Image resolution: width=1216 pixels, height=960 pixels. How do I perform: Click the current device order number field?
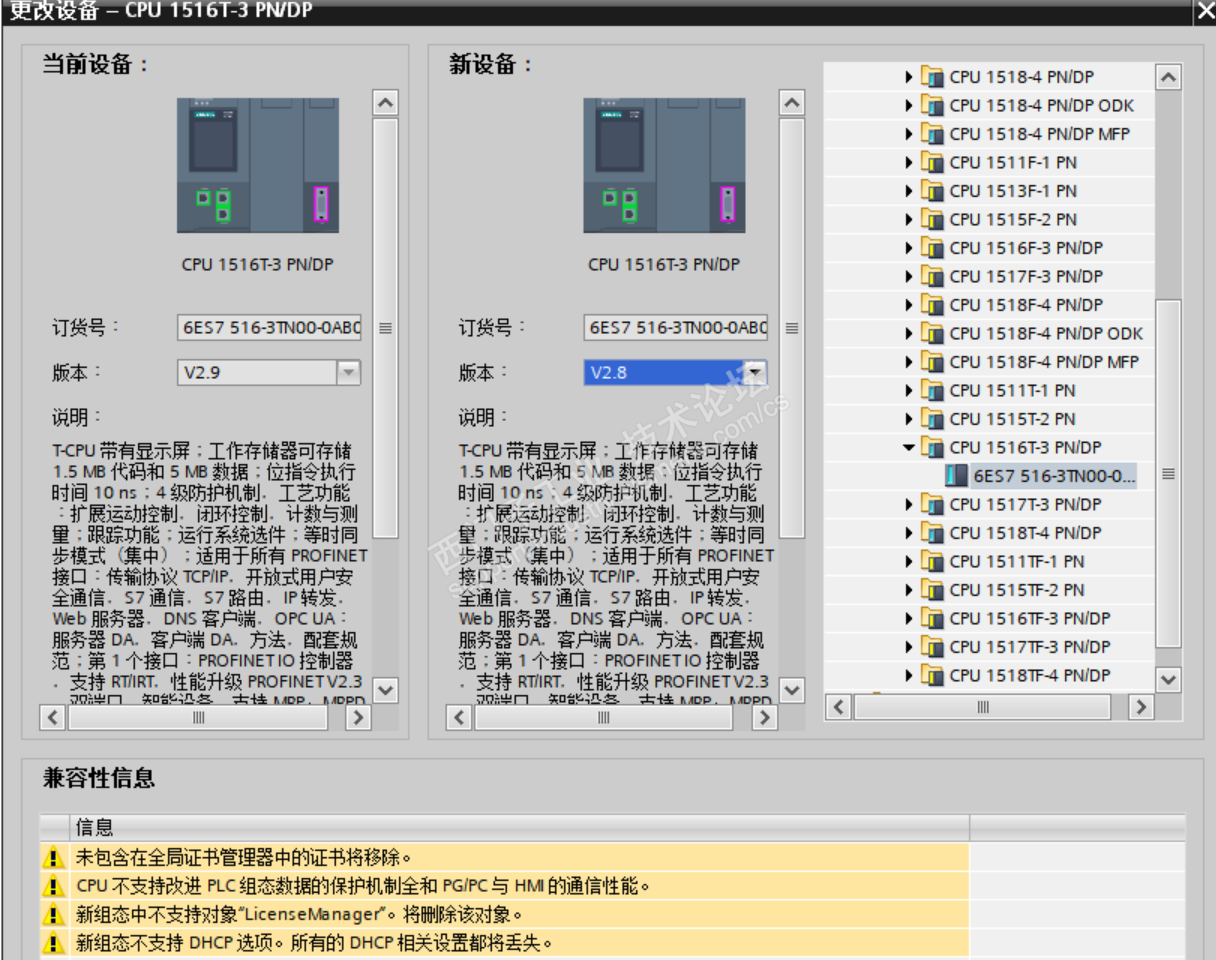(269, 327)
